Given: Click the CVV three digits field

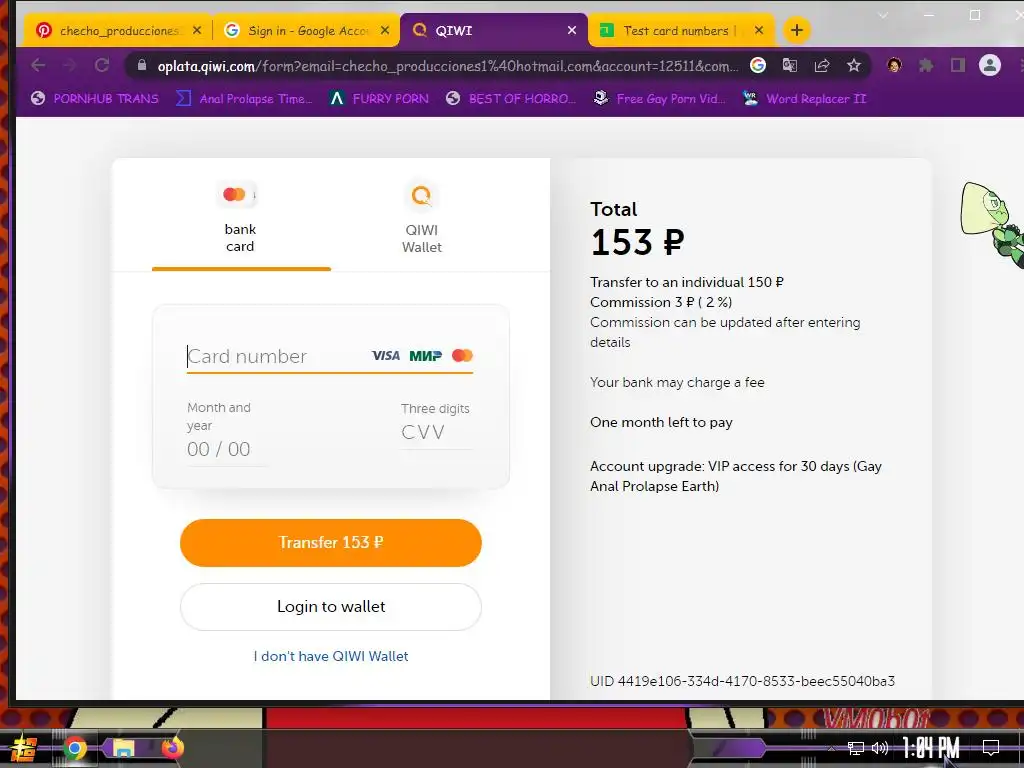Looking at the screenshot, I should tap(436, 432).
